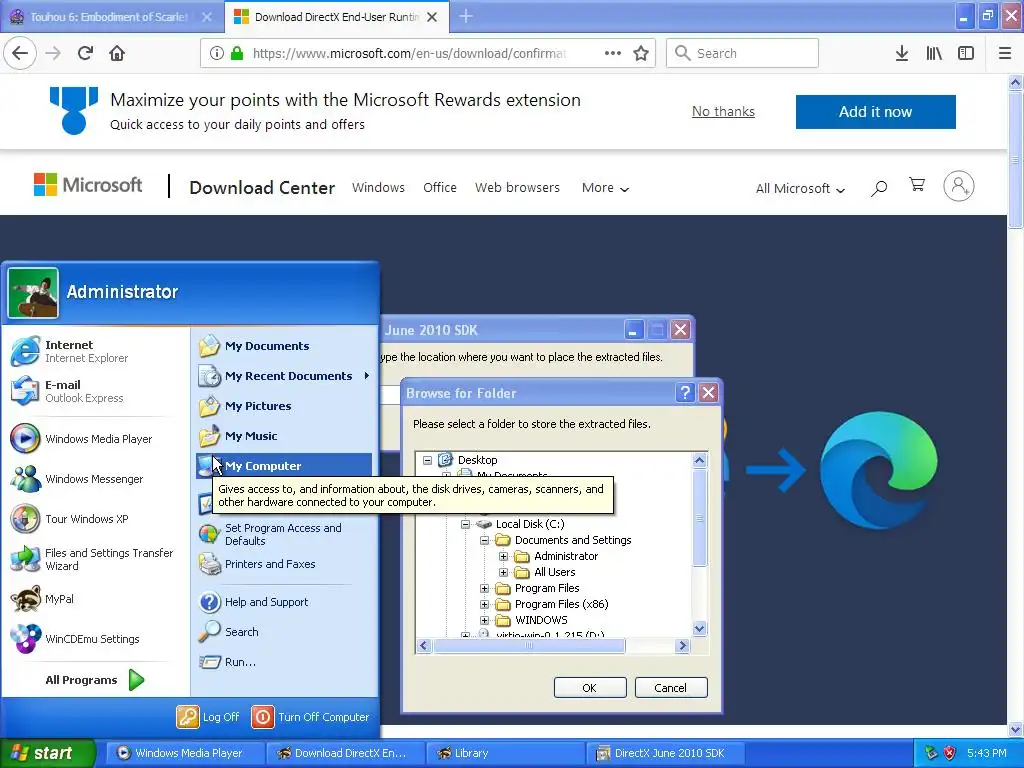Collapse Documents and Settings folder node
This screenshot has width=1024, height=768.
click(485, 540)
